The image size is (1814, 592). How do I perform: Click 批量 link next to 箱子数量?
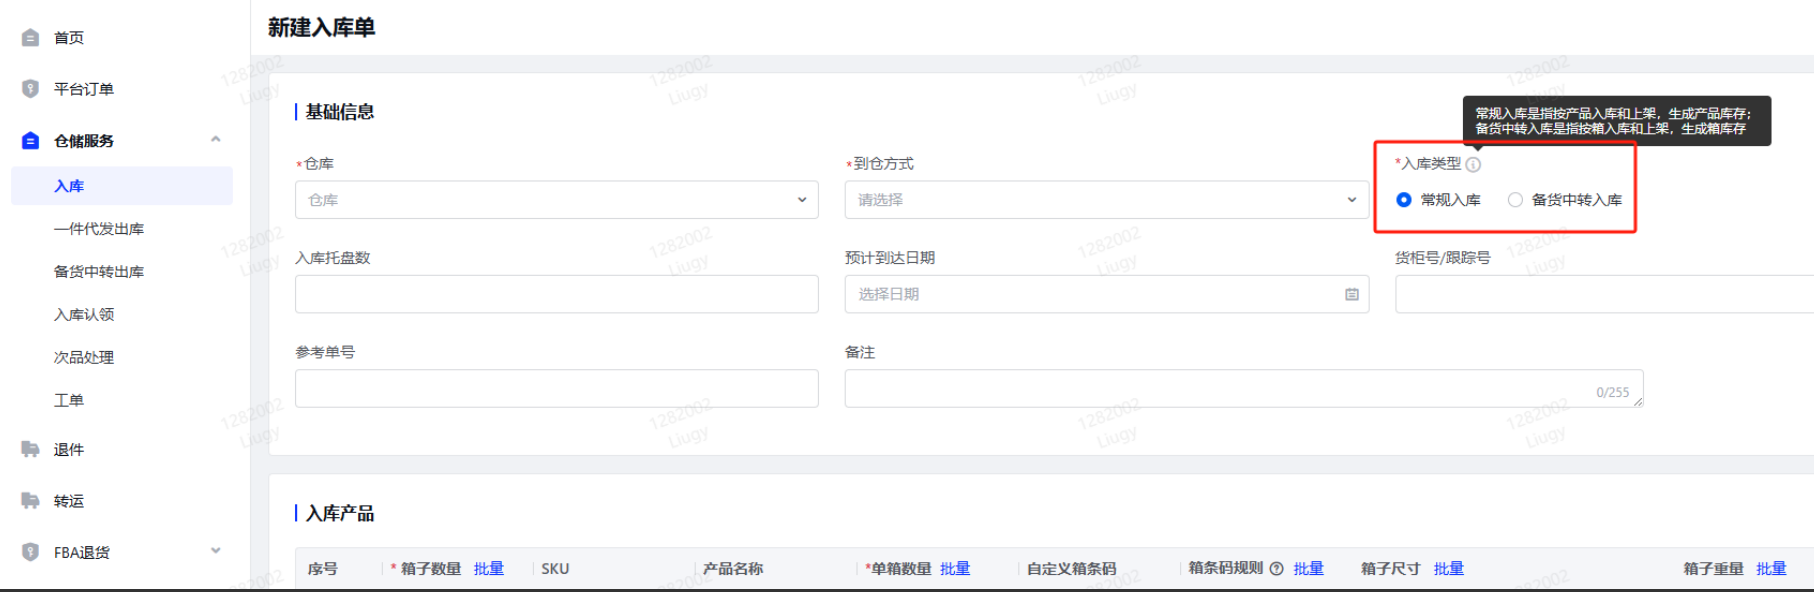coord(489,569)
